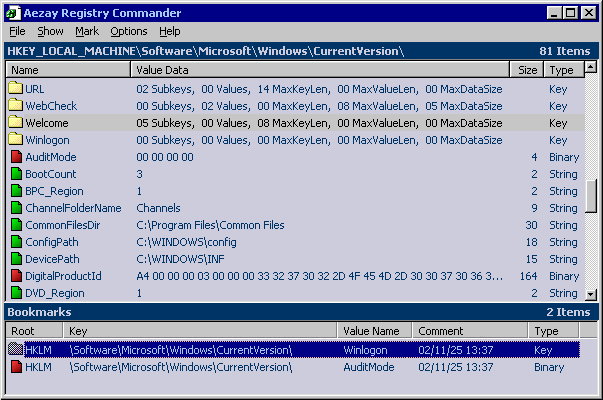The height and width of the screenshot is (400, 603).
Task: Click the Winlogon bookmark key icon
Action: tap(15, 349)
